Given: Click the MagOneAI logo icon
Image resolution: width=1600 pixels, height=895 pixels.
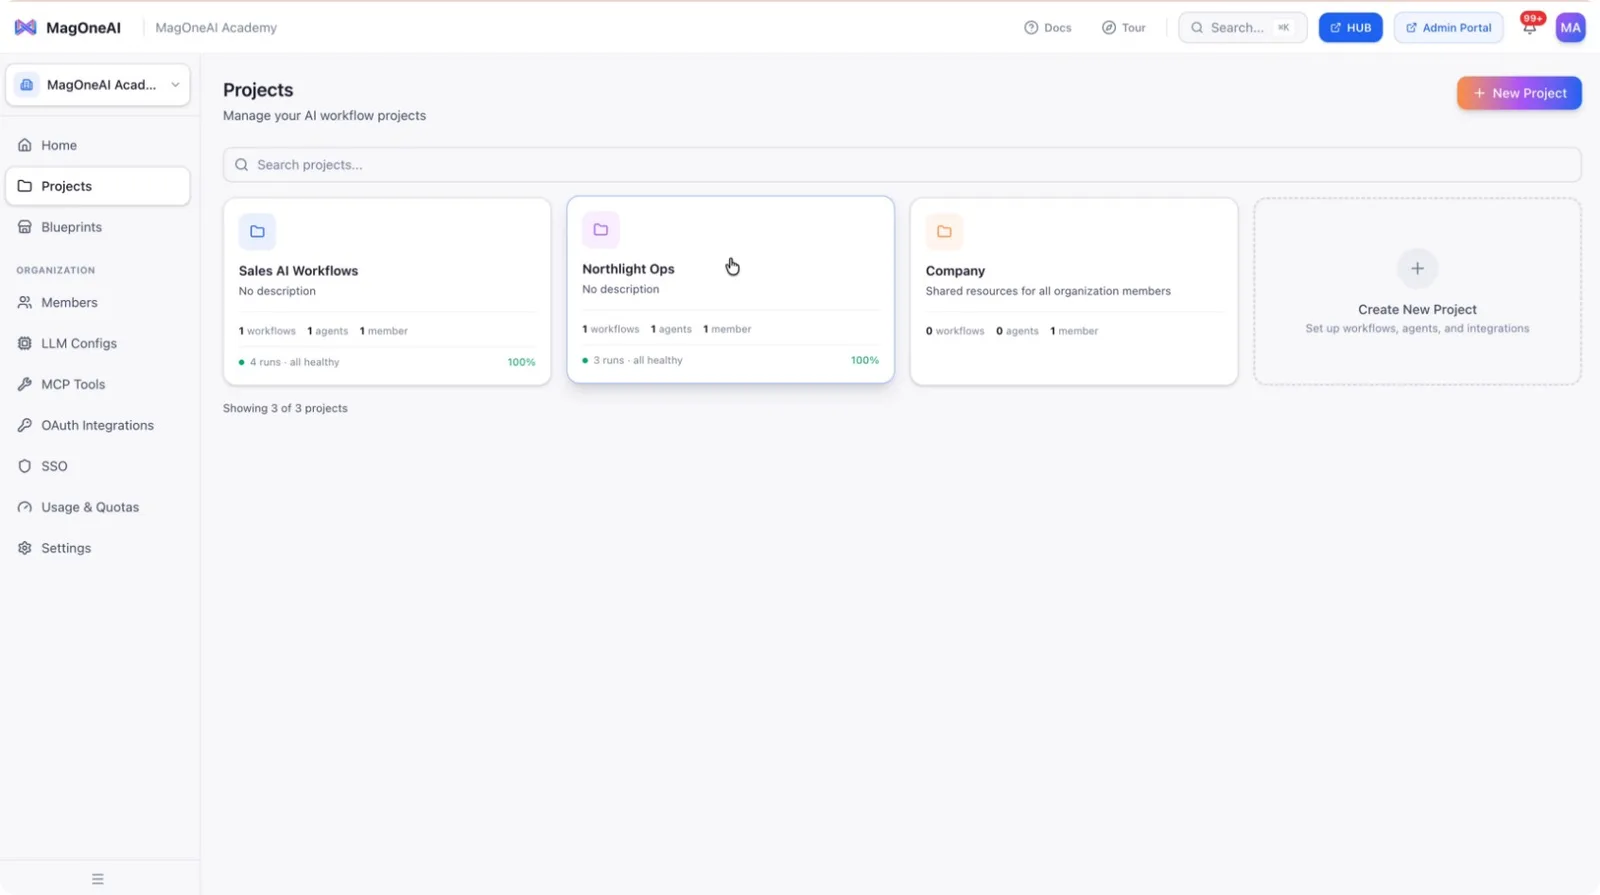Looking at the screenshot, I should pyautogui.click(x=26, y=28).
